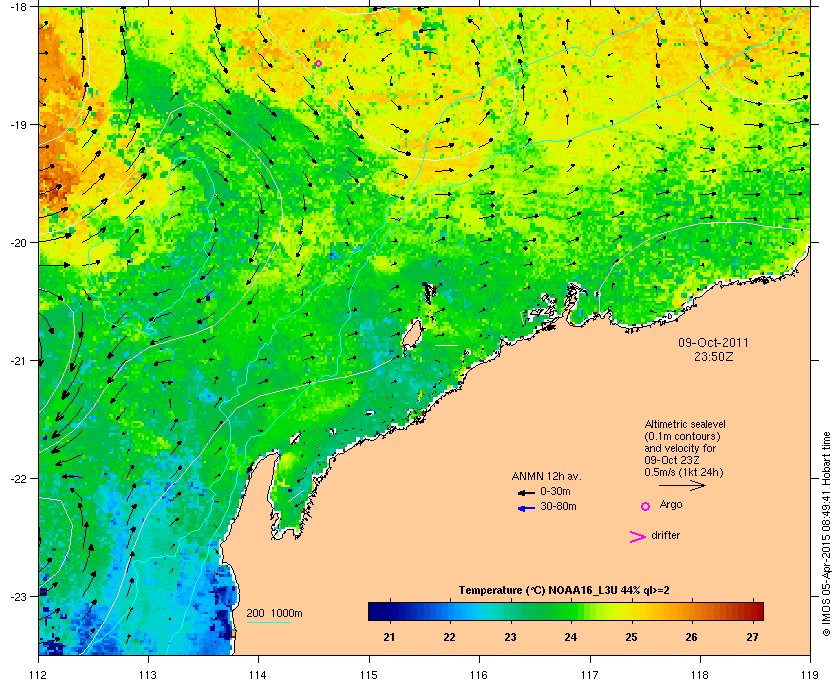
Task: Click the longitude axis label 115
Action: (x=369, y=674)
